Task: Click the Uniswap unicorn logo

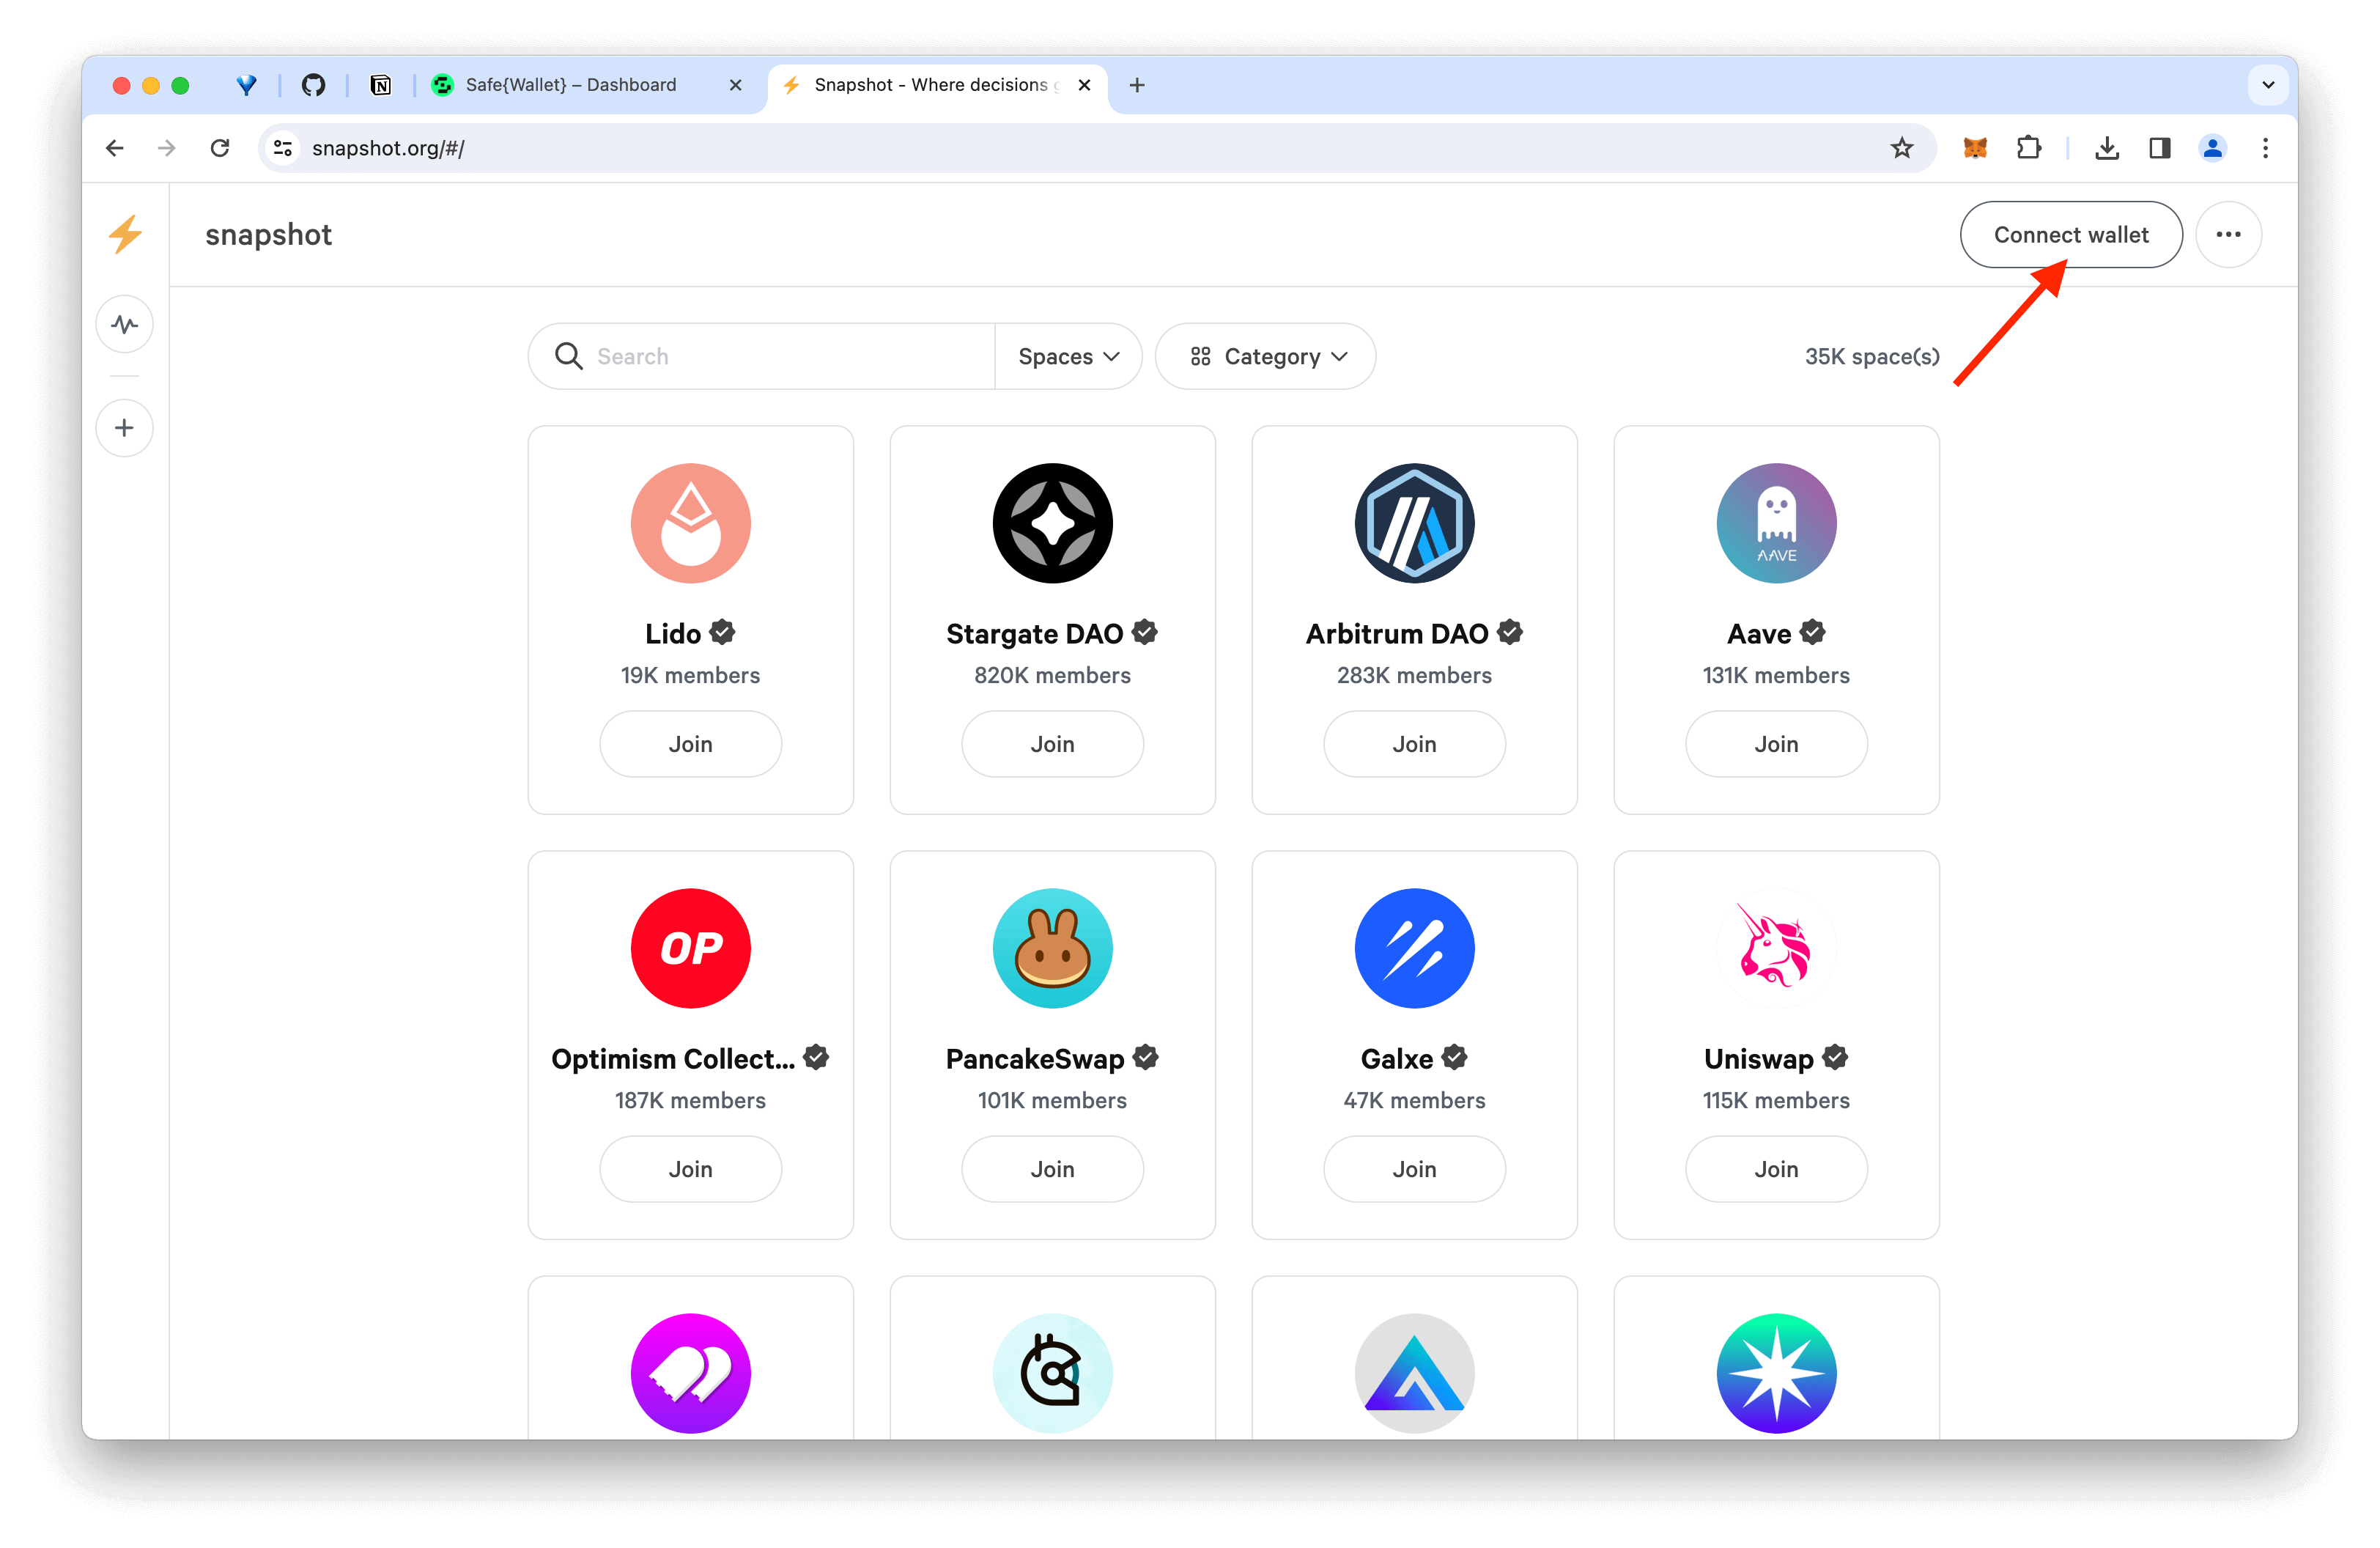Action: click(x=1777, y=948)
